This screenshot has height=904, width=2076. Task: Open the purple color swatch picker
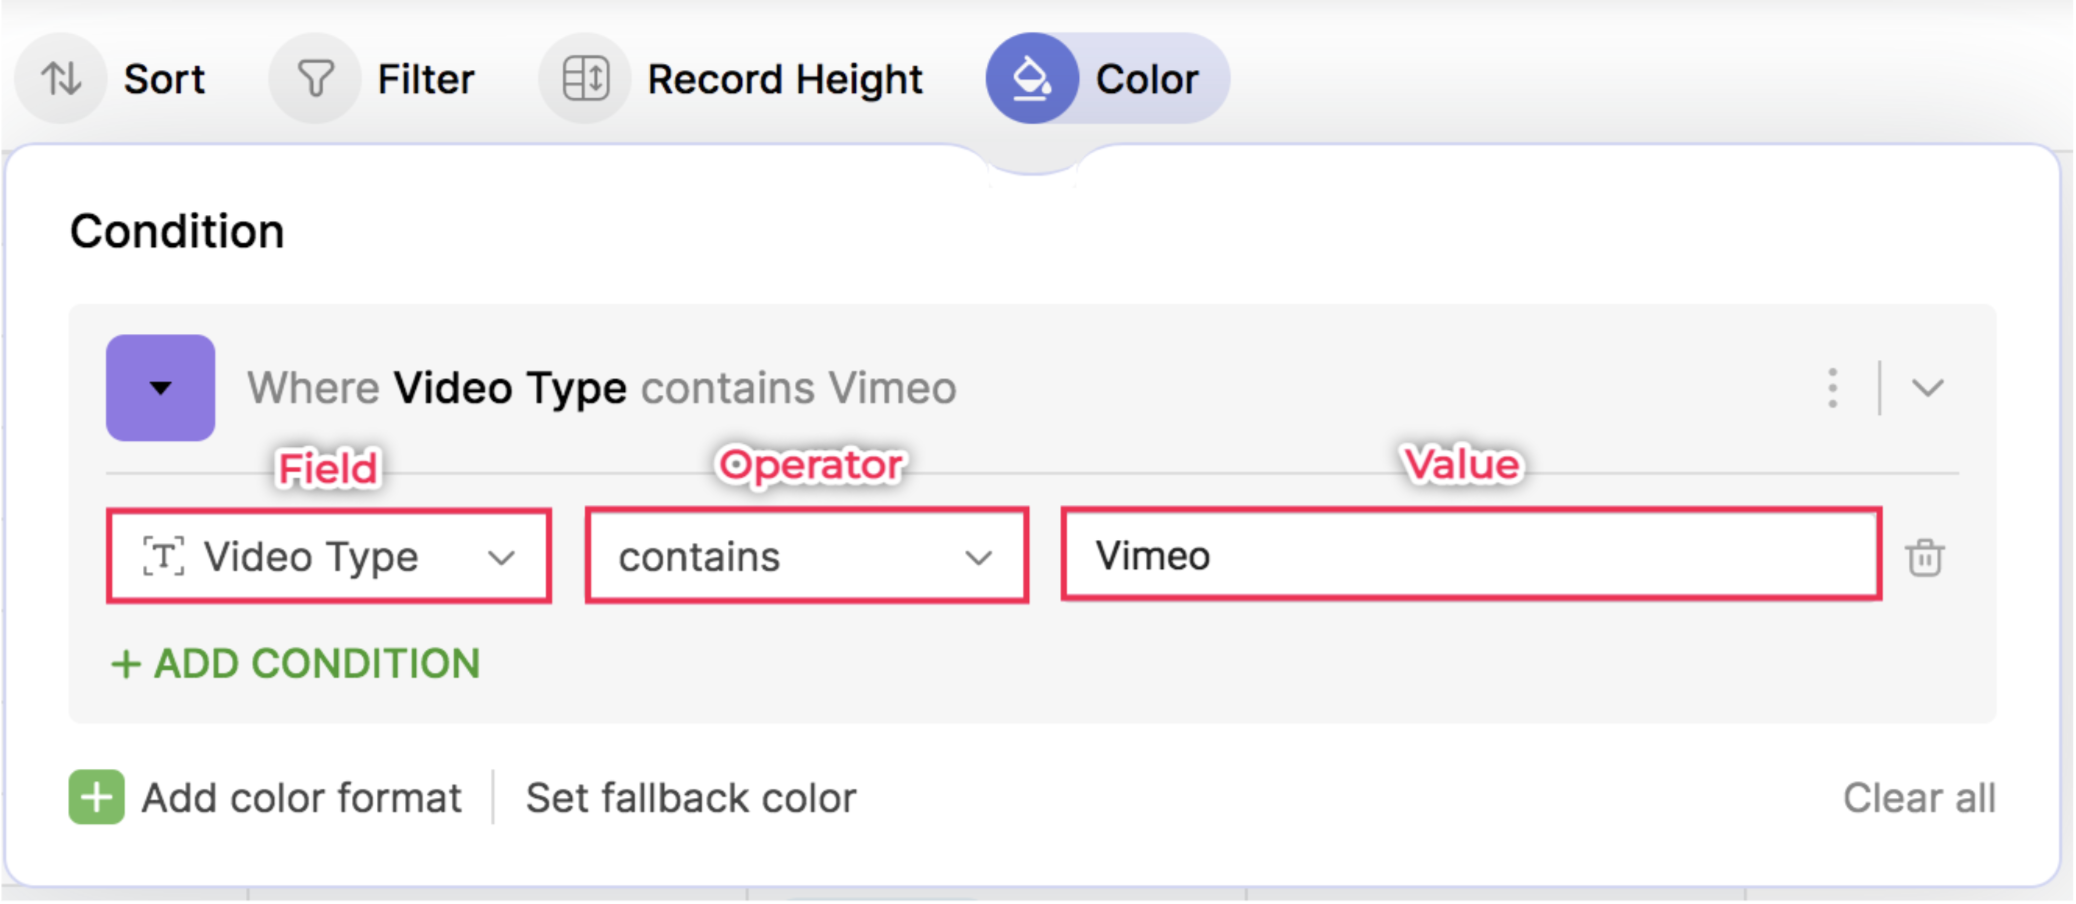pos(161,388)
